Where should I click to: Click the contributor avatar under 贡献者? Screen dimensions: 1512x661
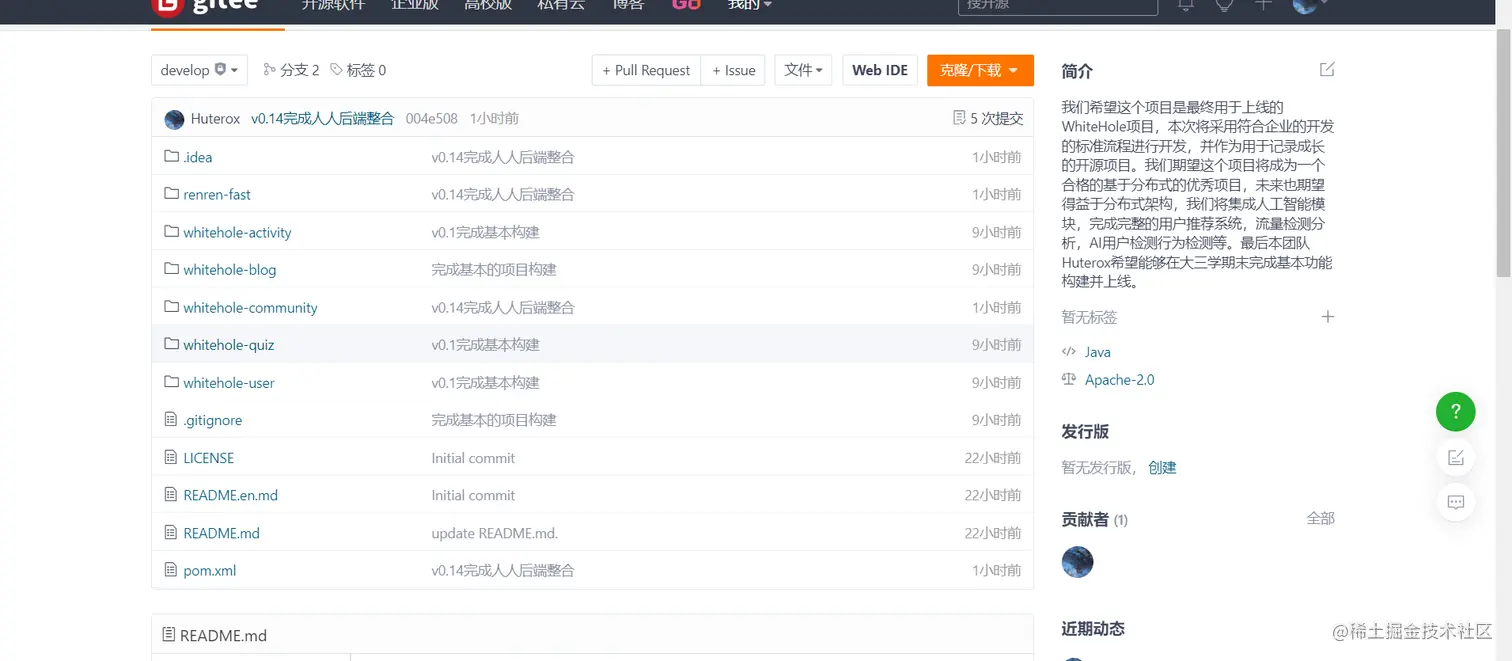pos(1077,562)
